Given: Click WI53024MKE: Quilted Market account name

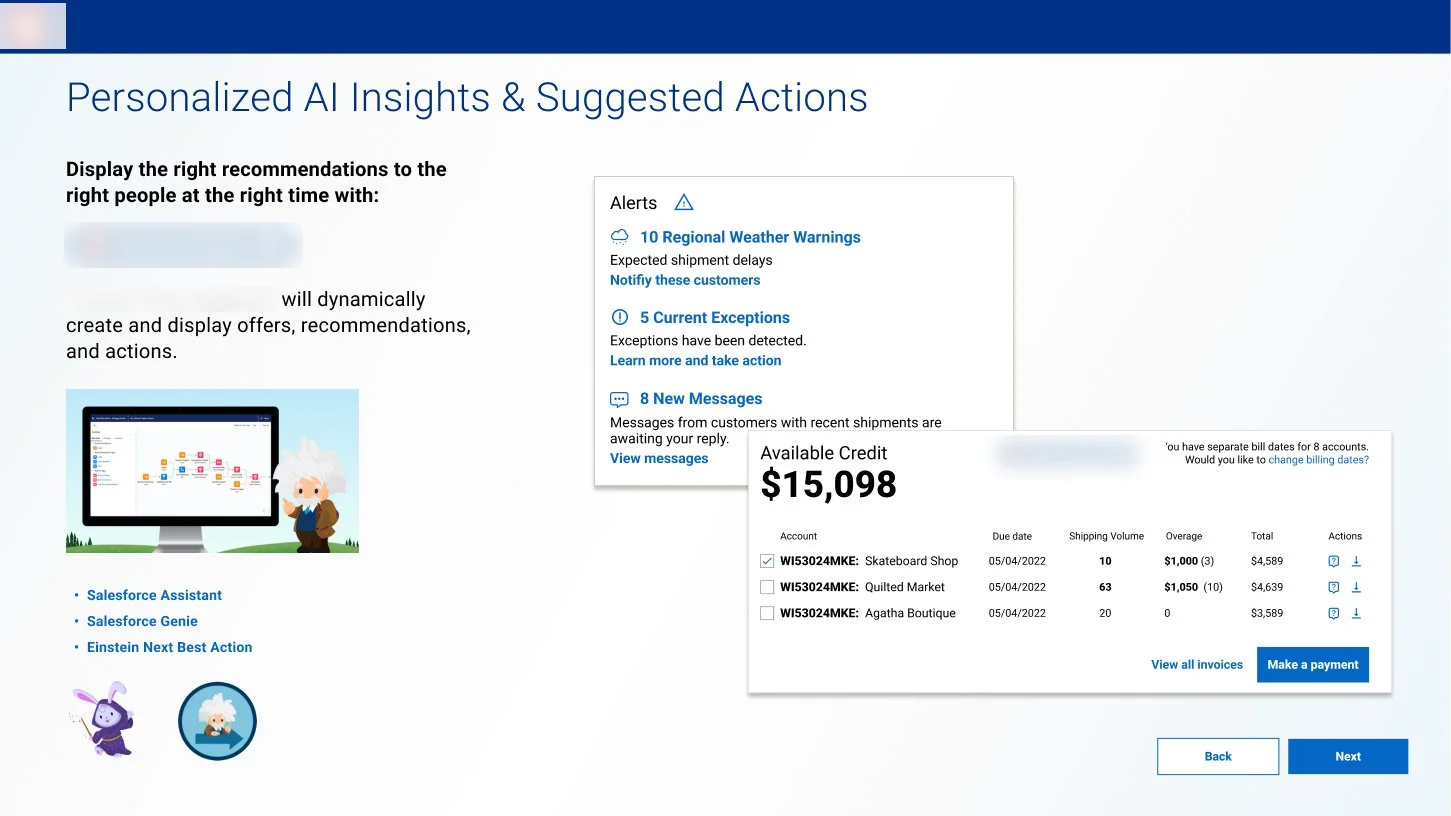Looking at the screenshot, I should click(x=862, y=587).
